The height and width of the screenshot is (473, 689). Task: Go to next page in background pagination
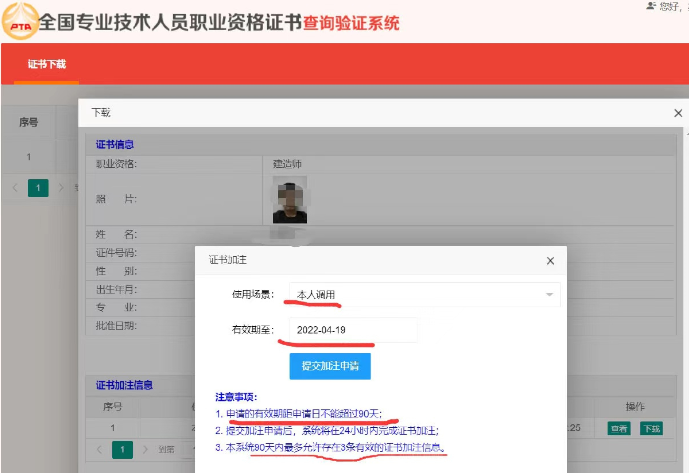(x=61, y=187)
